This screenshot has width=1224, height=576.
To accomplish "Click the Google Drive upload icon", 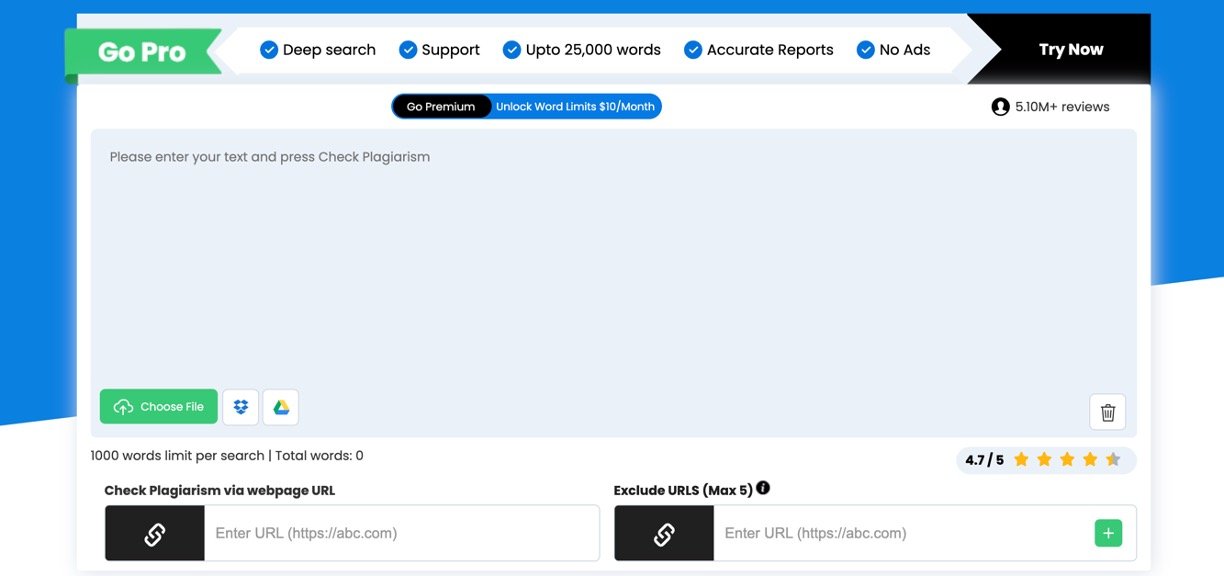I will [x=281, y=407].
